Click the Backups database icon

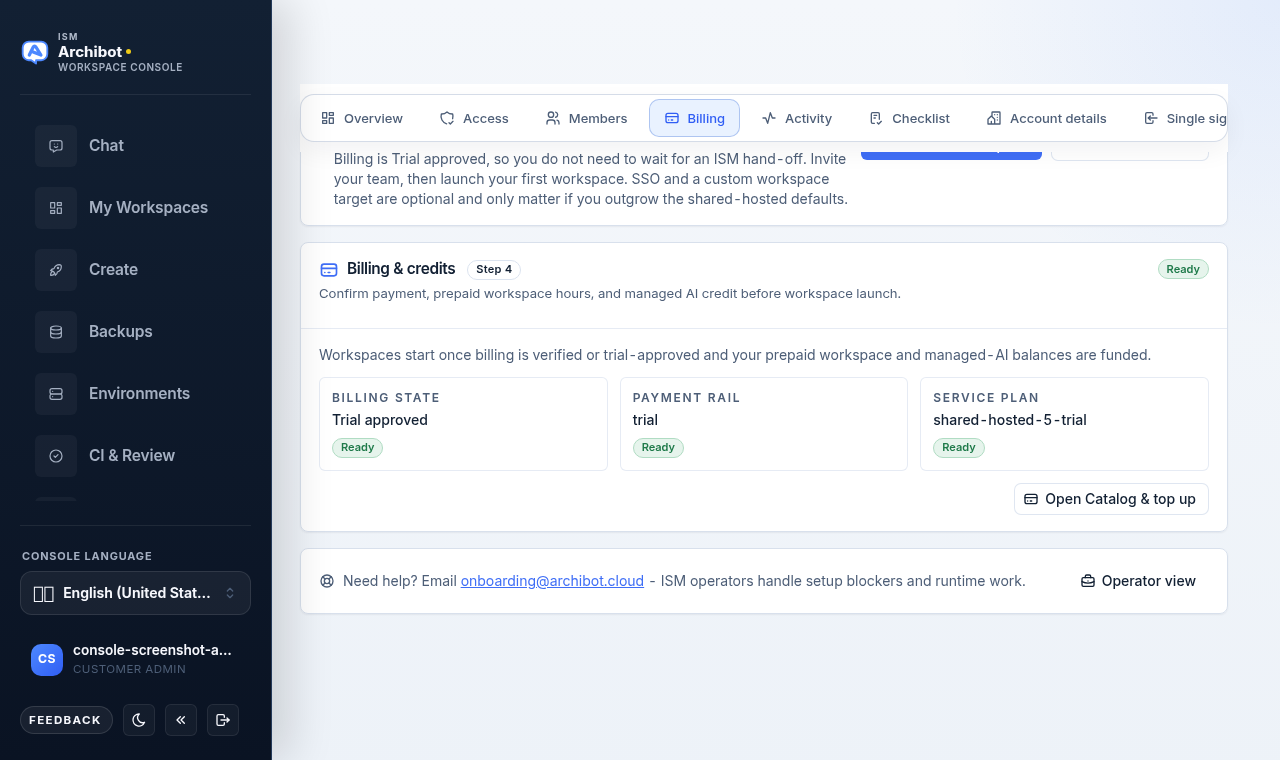coord(56,331)
